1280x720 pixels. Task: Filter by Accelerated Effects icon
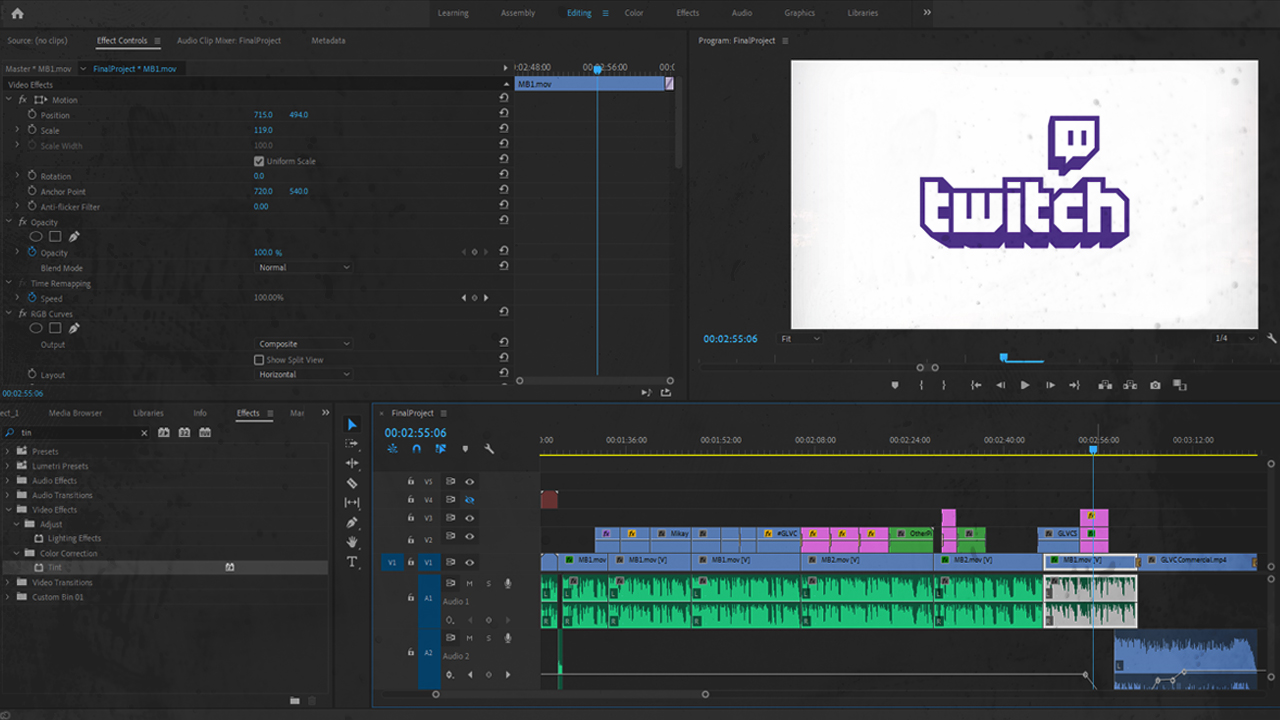coord(164,433)
